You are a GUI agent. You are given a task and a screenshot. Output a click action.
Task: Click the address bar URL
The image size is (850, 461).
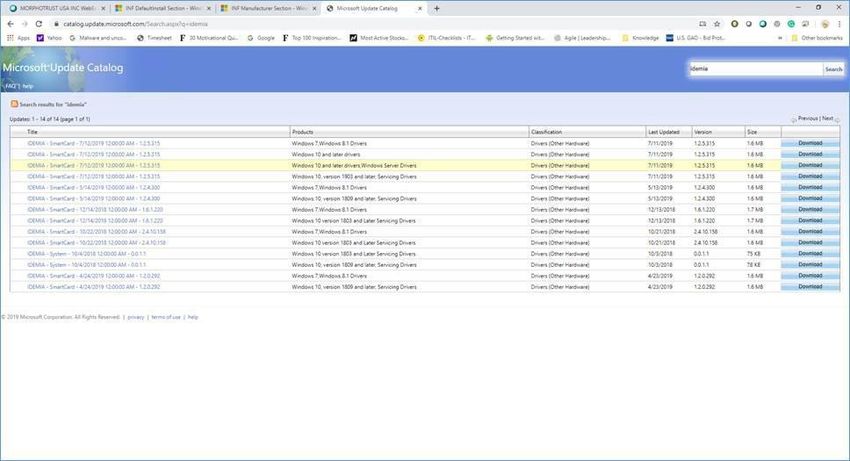[136, 24]
